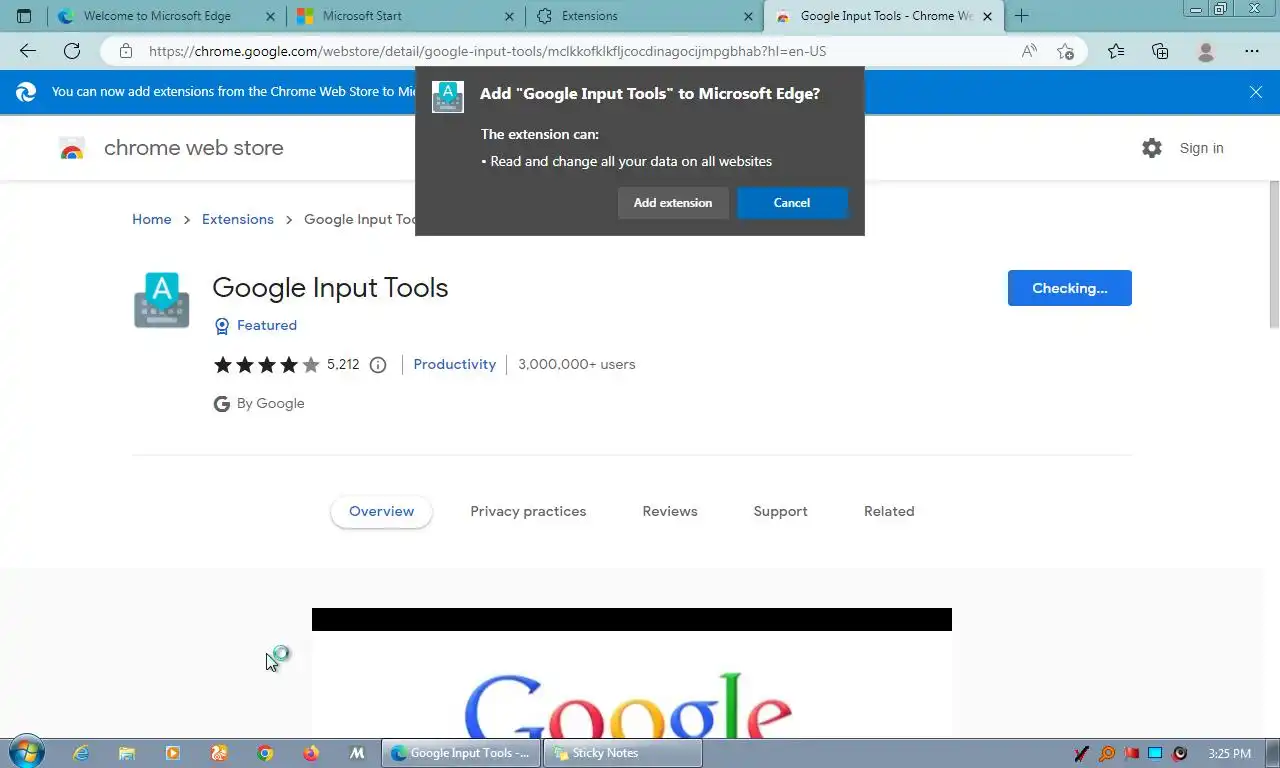The width and height of the screenshot is (1280, 768).
Task: Open the Windows Start button
Action: coord(25,753)
